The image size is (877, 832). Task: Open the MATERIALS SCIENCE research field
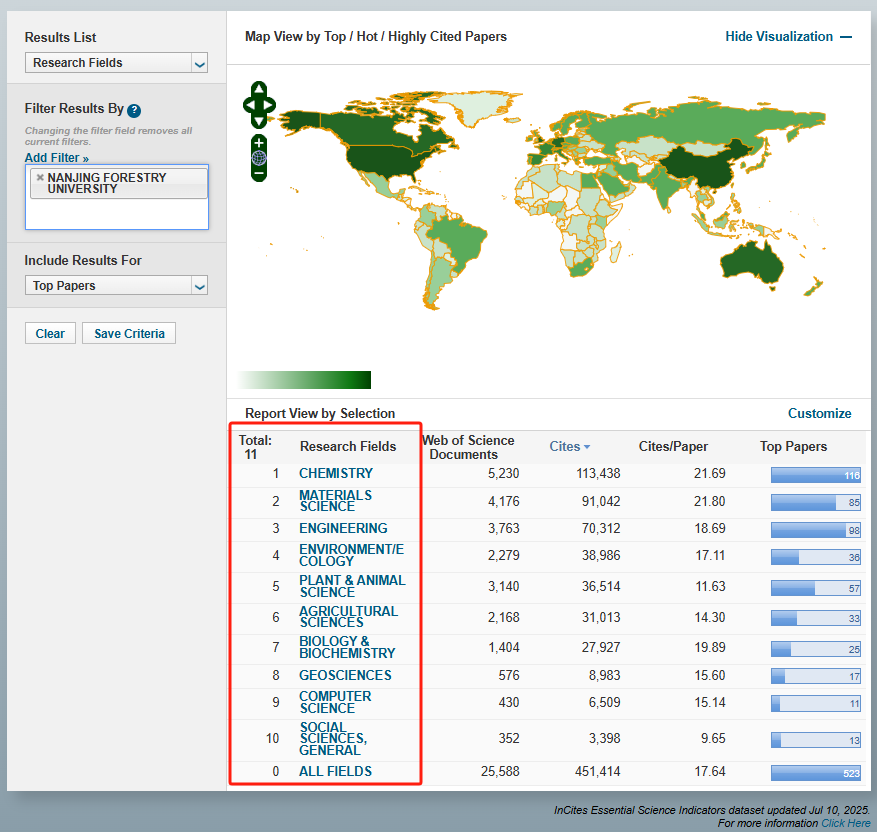[x=335, y=500]
